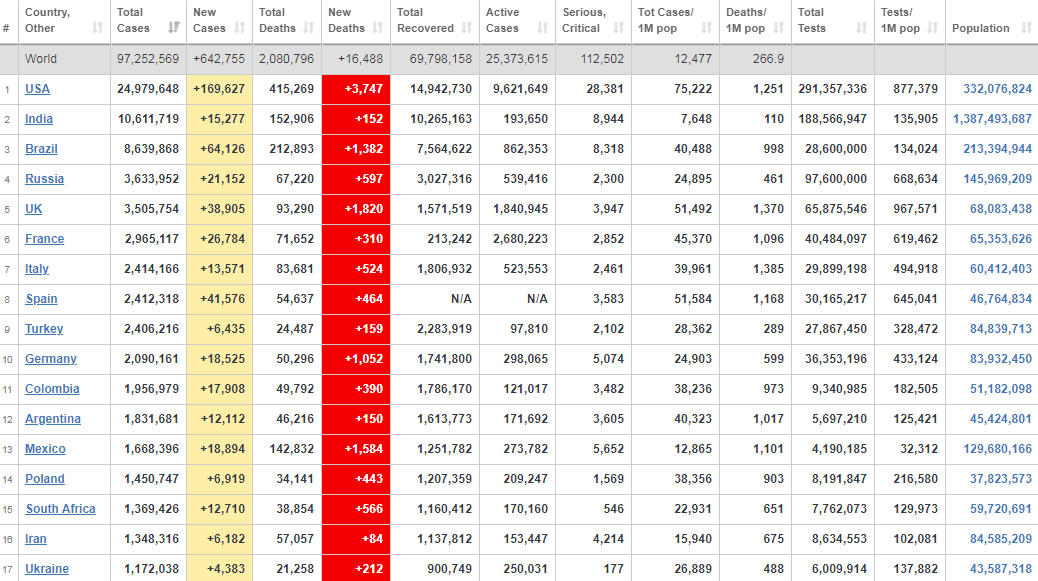Click Brazil's red new deaths cell

(x=356, y=149)
